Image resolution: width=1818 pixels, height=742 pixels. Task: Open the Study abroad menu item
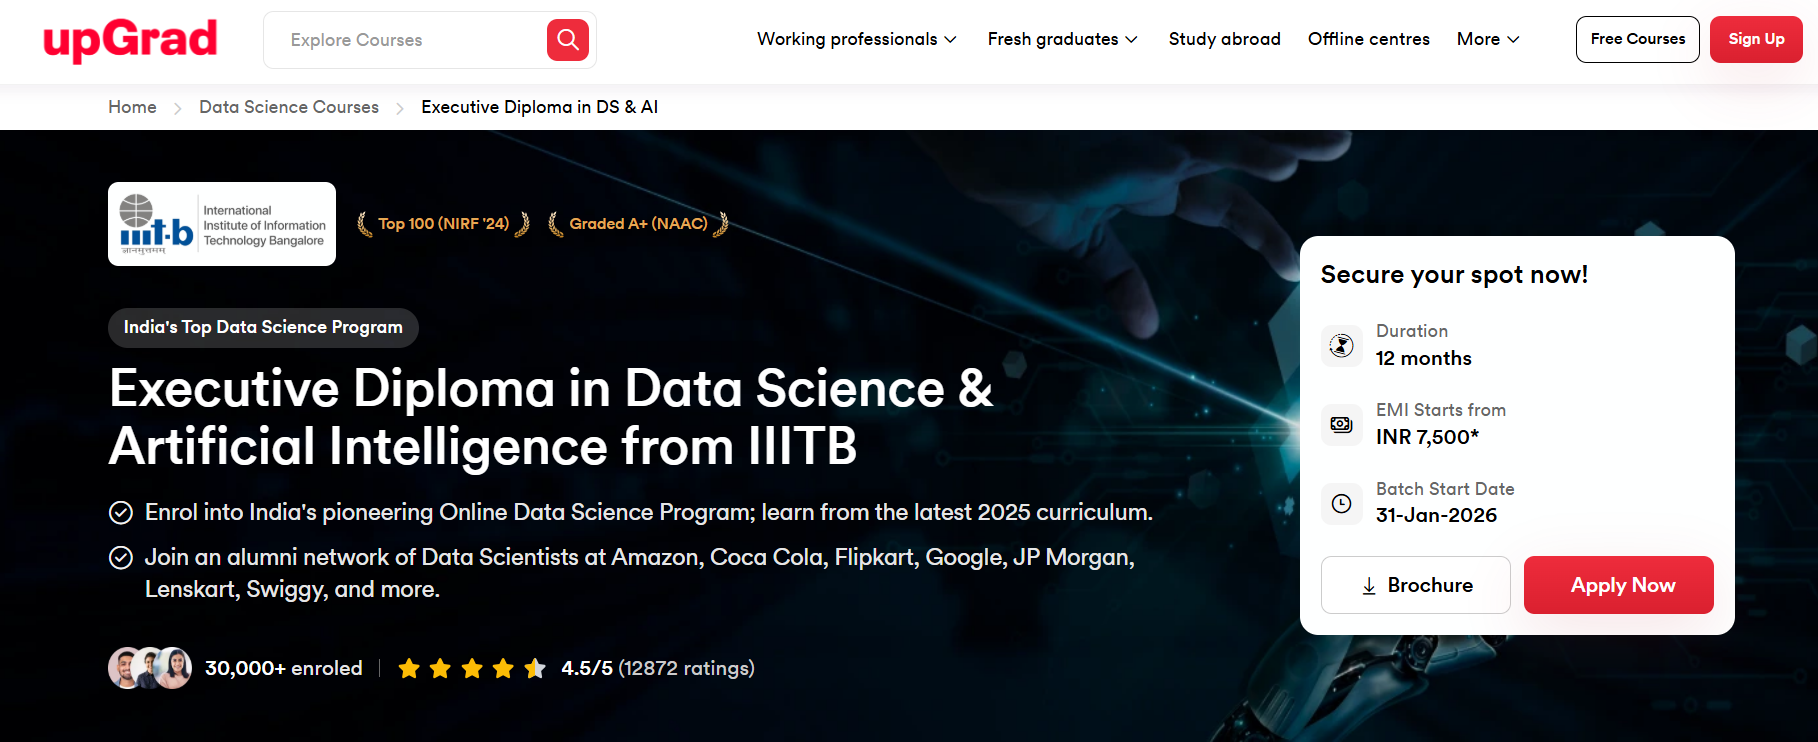[1224, 39]
